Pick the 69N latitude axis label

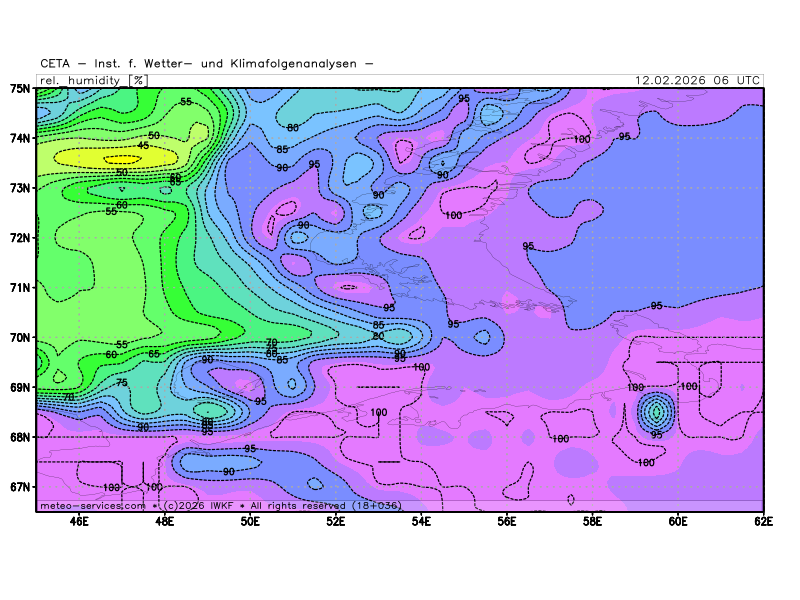pyautogui.click(x=20, y=388)
